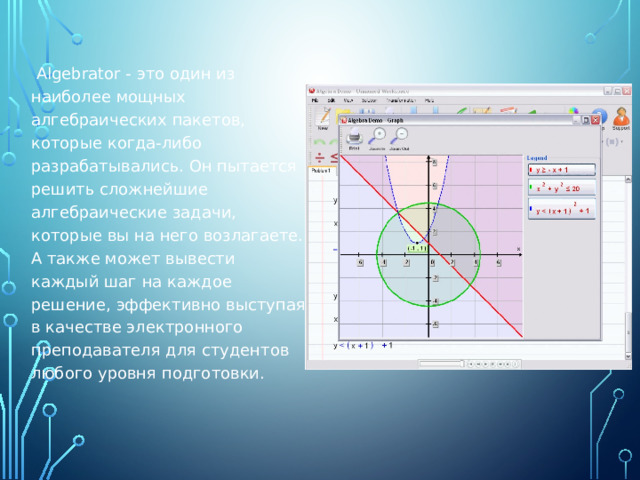Click legend entry y < (x+1)² + 1
The width and height of the screenshot is (640, 480).
tap(562, 209)
